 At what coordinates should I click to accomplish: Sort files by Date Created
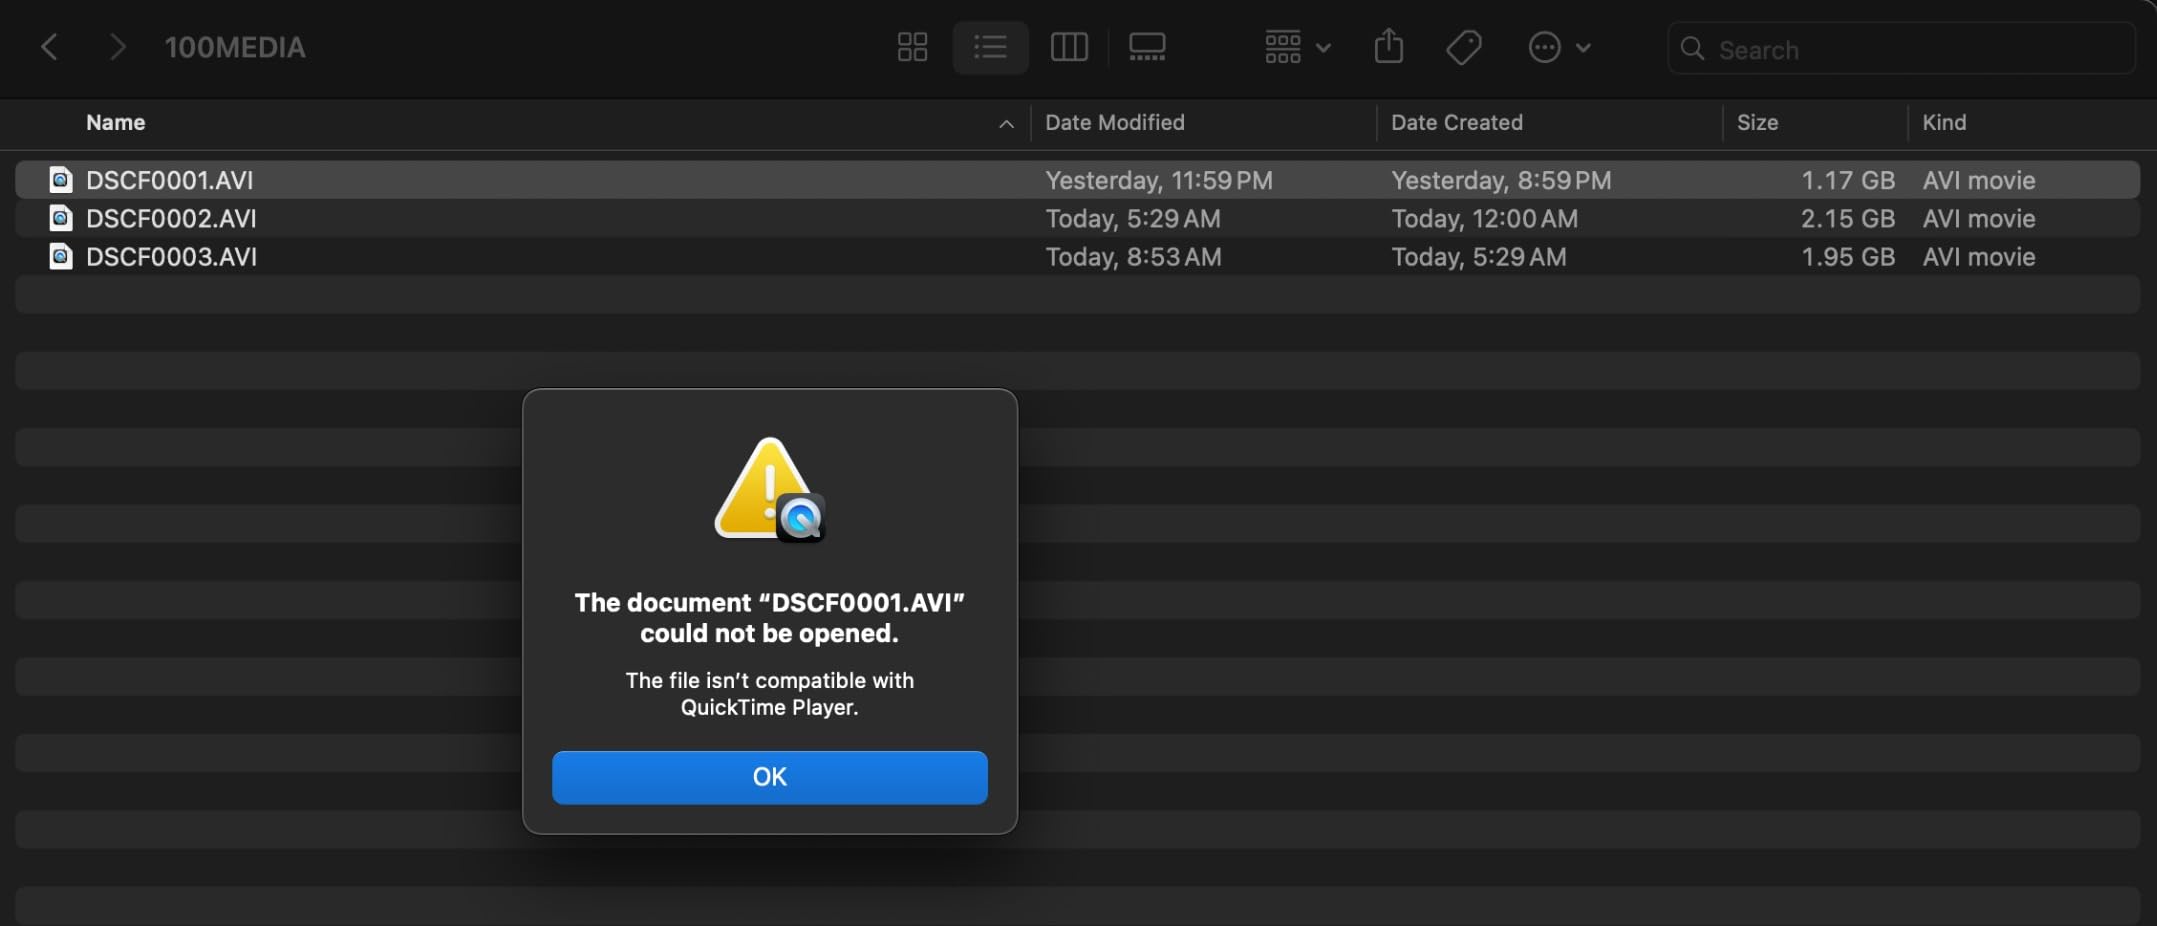(x=1457, y=123)
